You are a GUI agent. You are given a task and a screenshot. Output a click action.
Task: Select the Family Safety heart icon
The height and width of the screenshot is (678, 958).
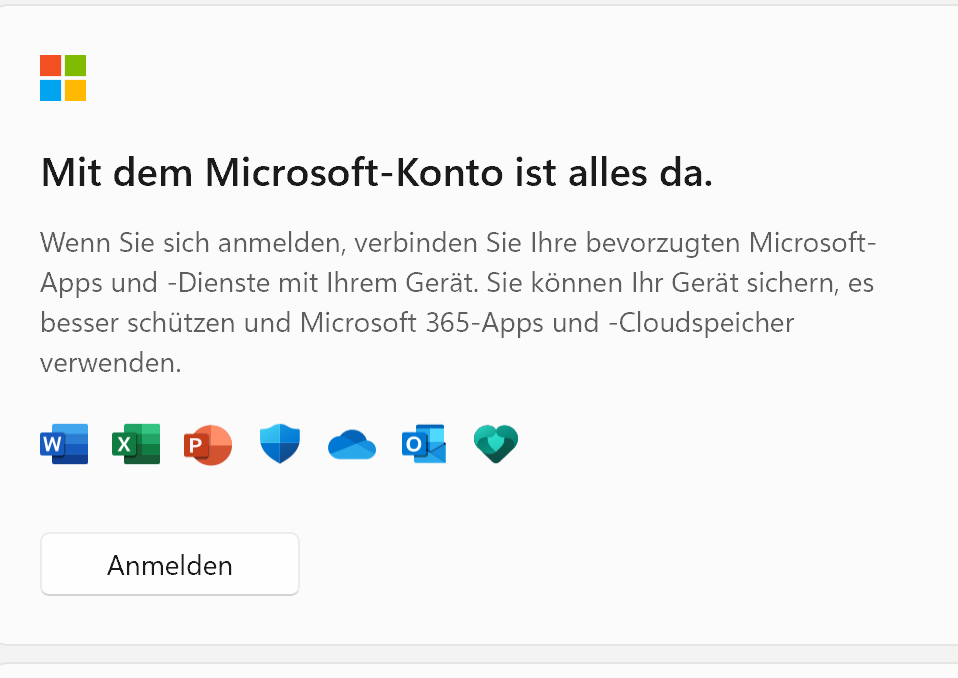click(x=496, y=444)
